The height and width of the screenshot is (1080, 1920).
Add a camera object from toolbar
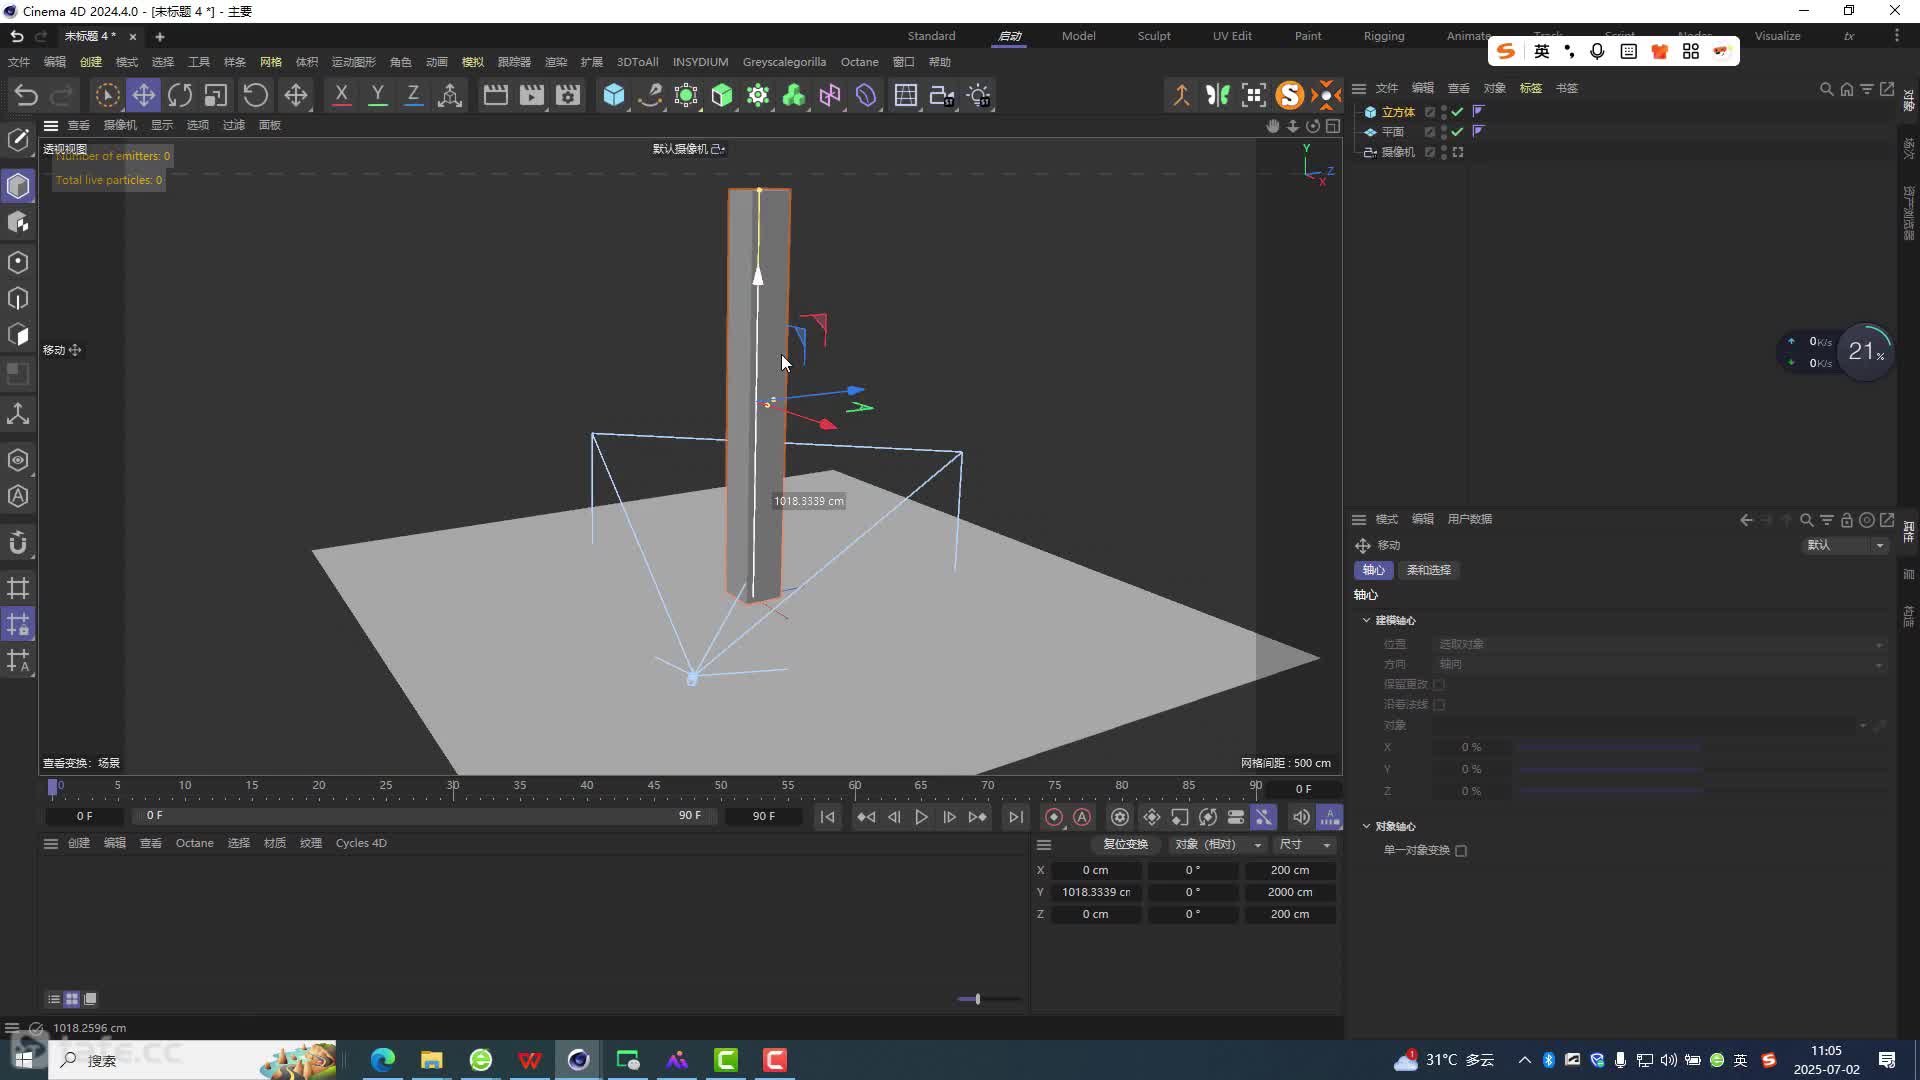(942, 95)
